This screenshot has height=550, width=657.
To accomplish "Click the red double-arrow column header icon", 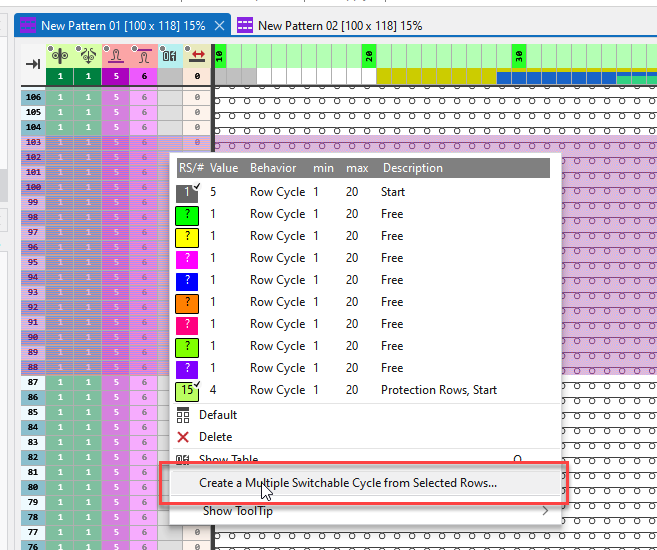I will [198, 56].
